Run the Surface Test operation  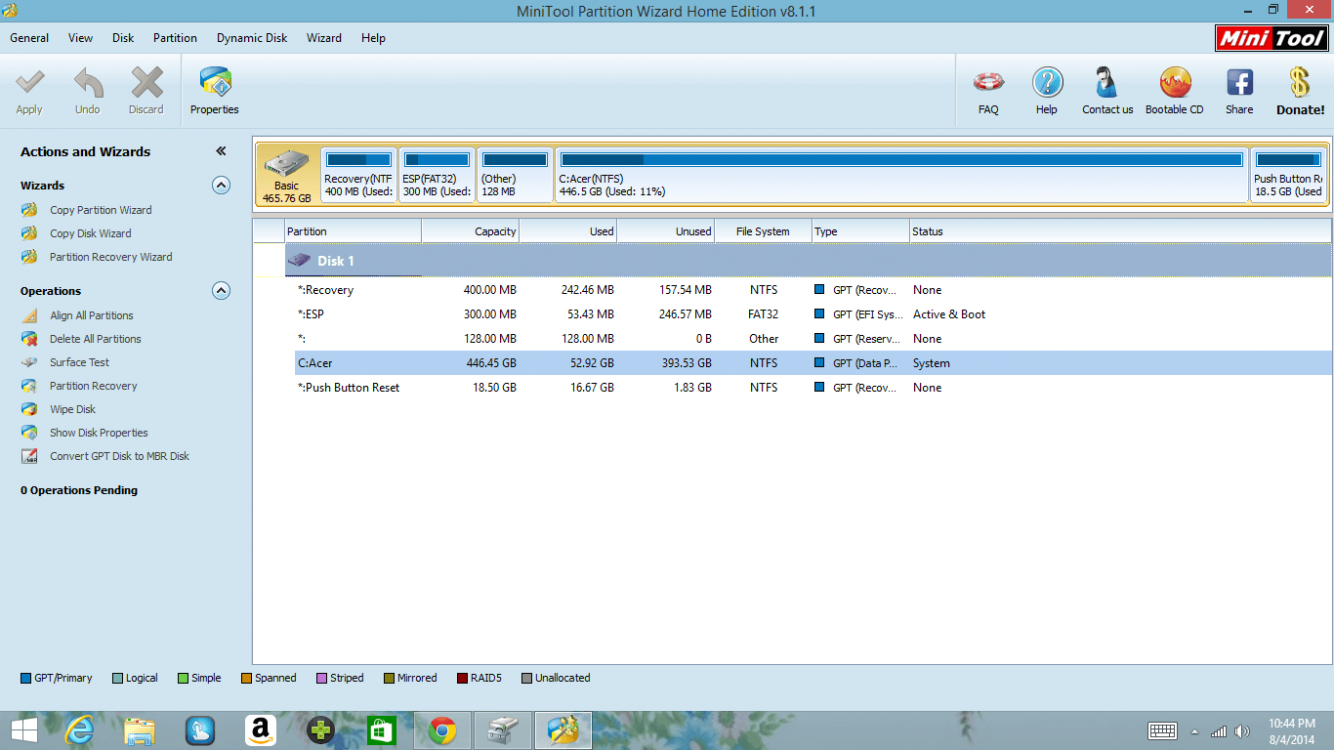coord(79,362)
